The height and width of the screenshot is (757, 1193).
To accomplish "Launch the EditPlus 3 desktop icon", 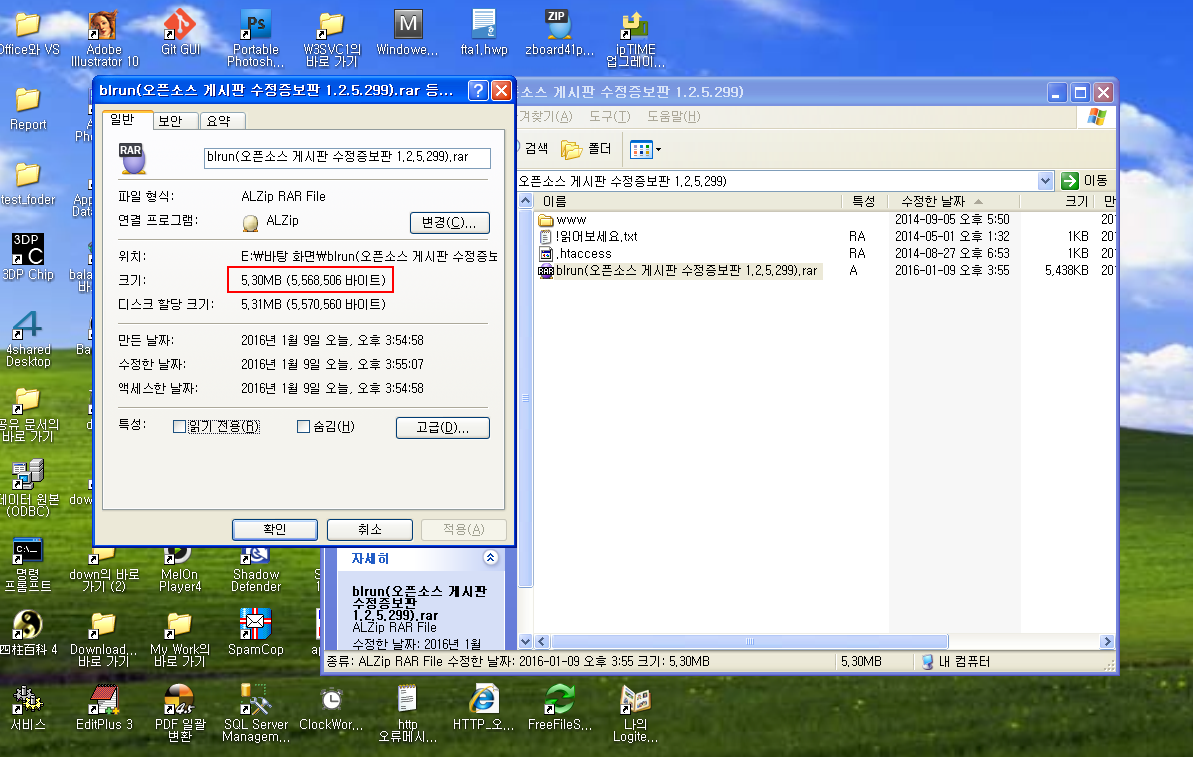I will pos(104,708).
